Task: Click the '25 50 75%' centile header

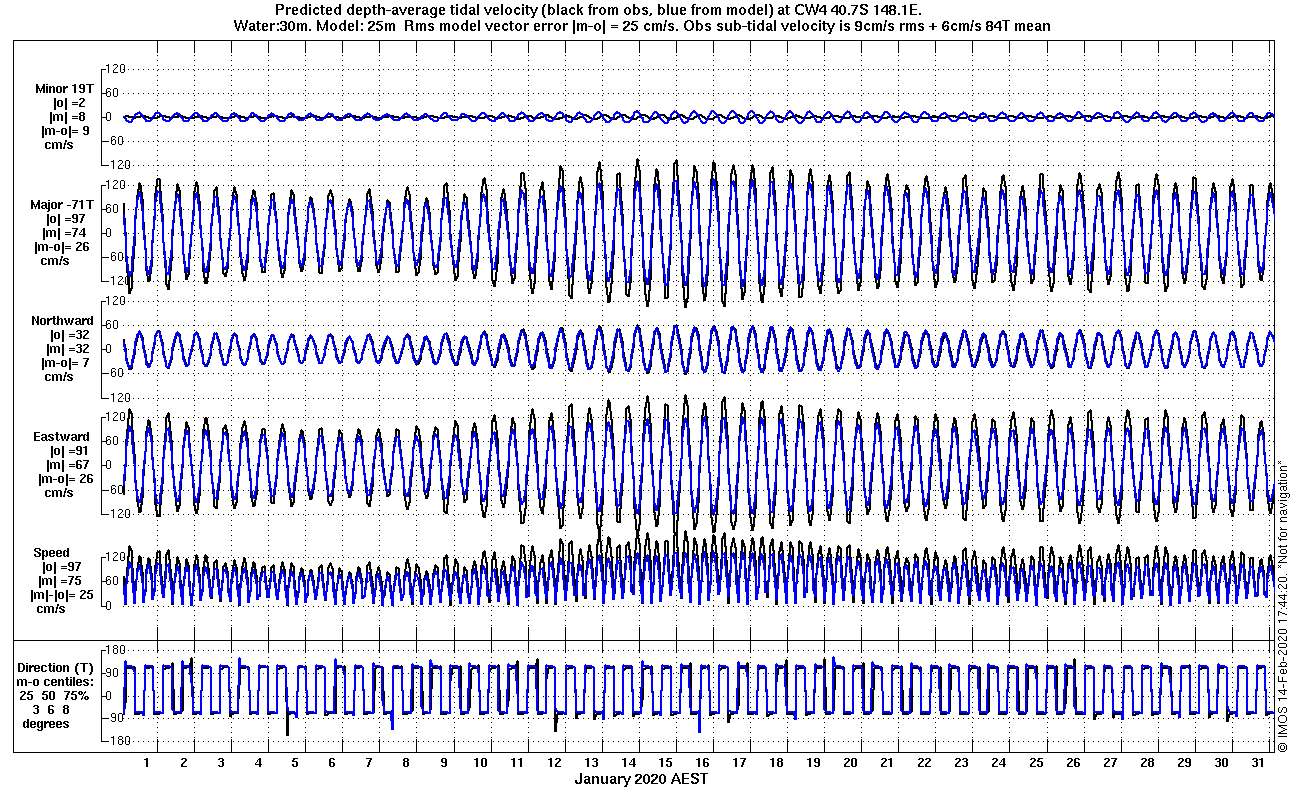Action: point(56,696)
